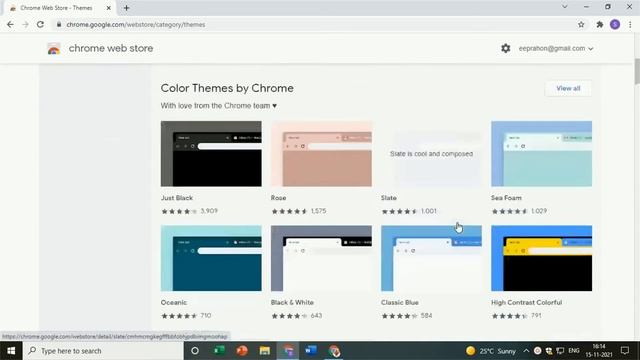Click the Just Black theme title
640x360 pixels.
(x=177, y=198)
